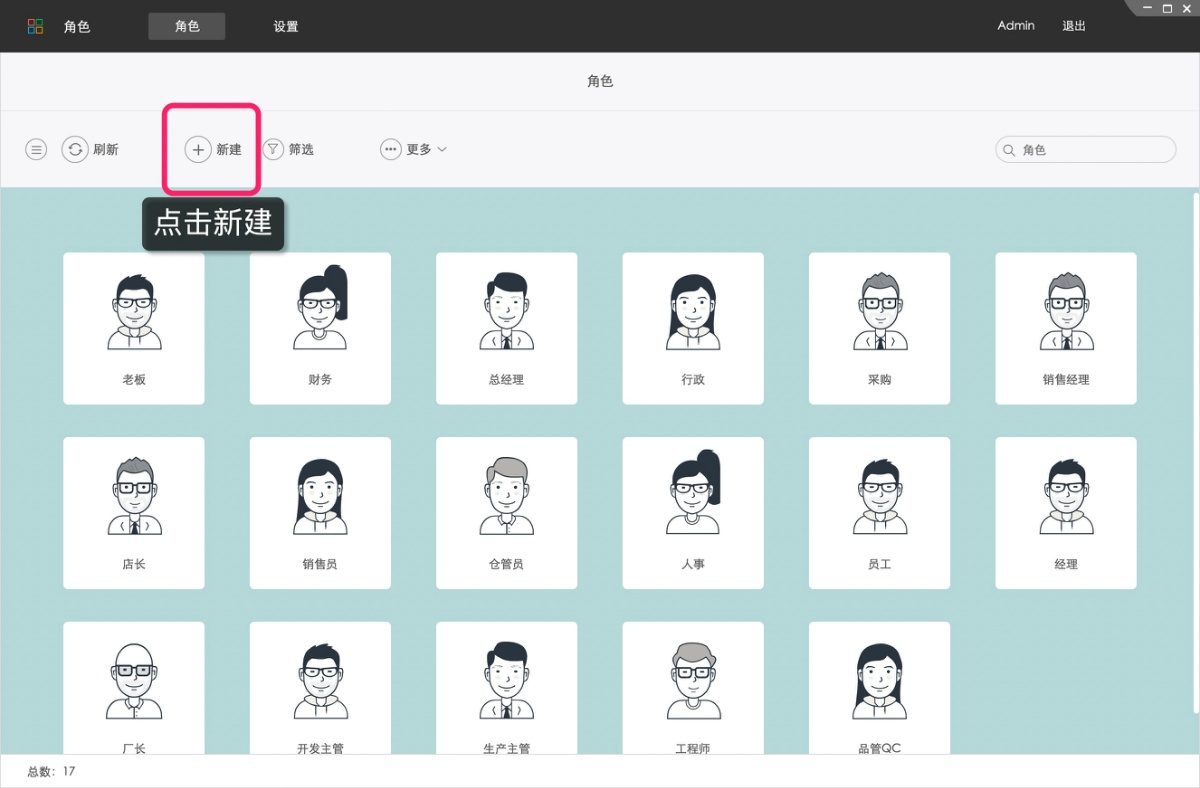Open the 老板 role avatar
This screenshot has height=788, width=1200.
pos(134,311)
